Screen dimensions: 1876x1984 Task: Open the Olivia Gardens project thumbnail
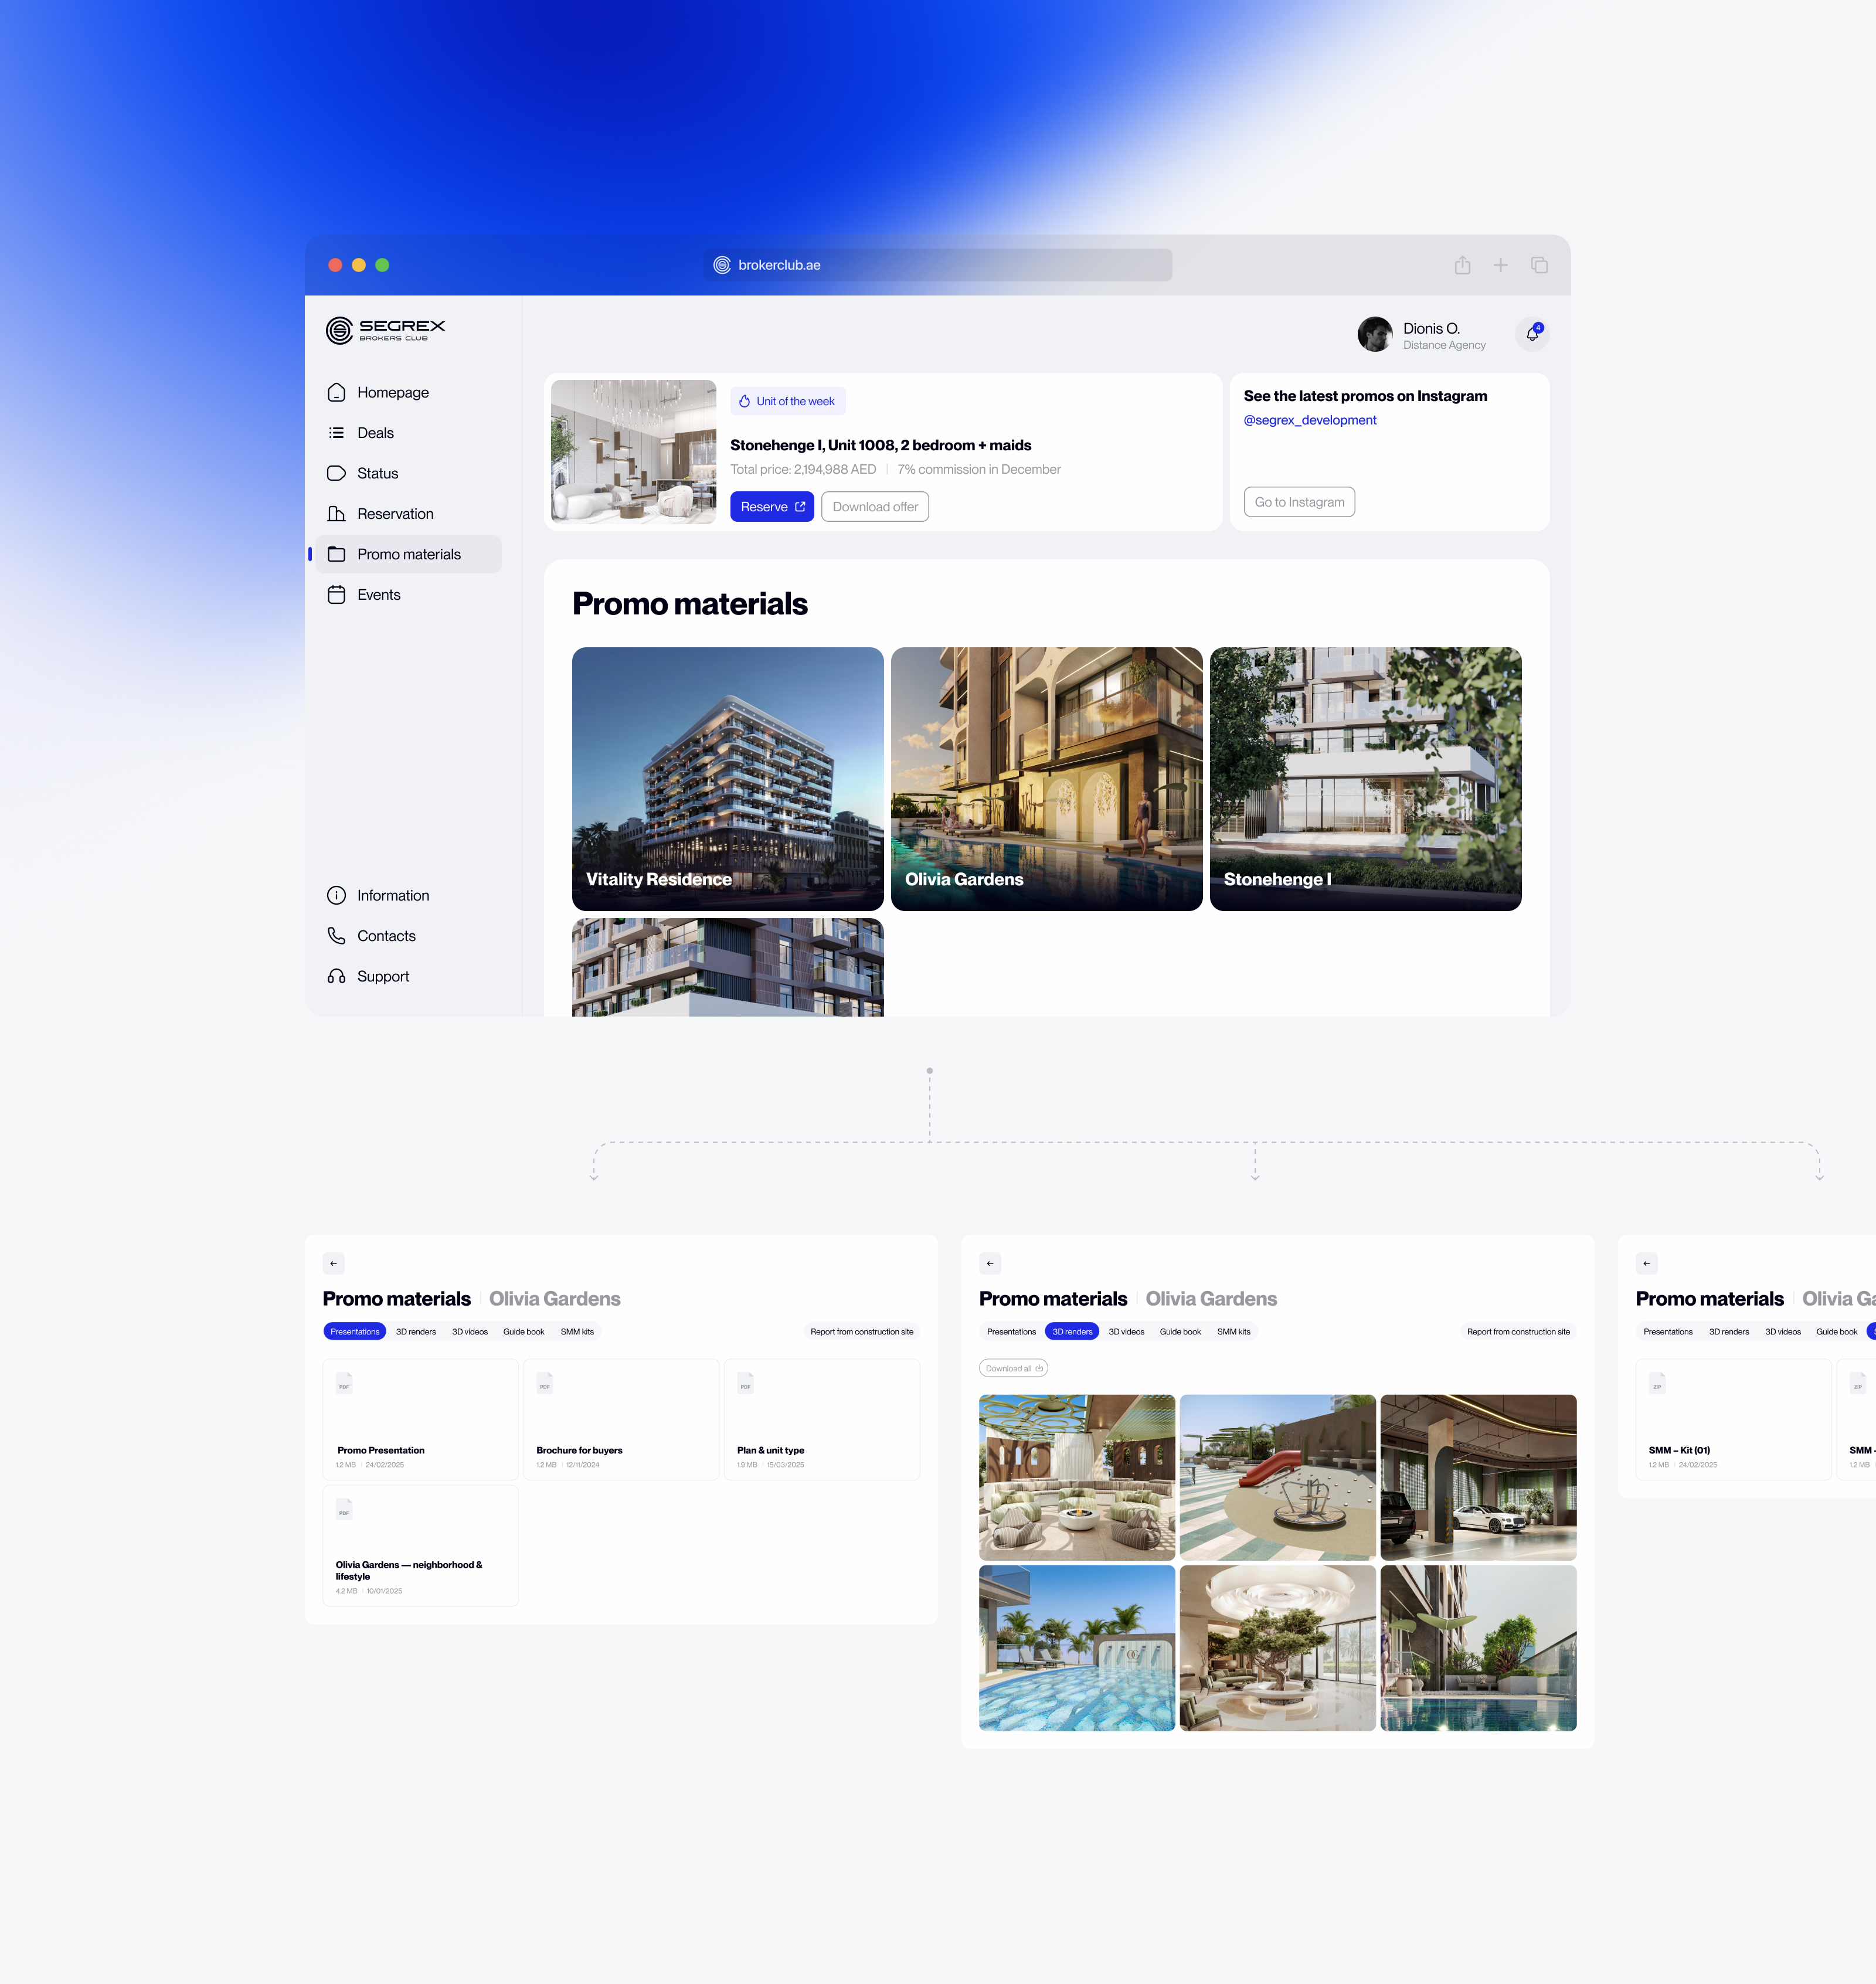click(x=1046, y=778)
